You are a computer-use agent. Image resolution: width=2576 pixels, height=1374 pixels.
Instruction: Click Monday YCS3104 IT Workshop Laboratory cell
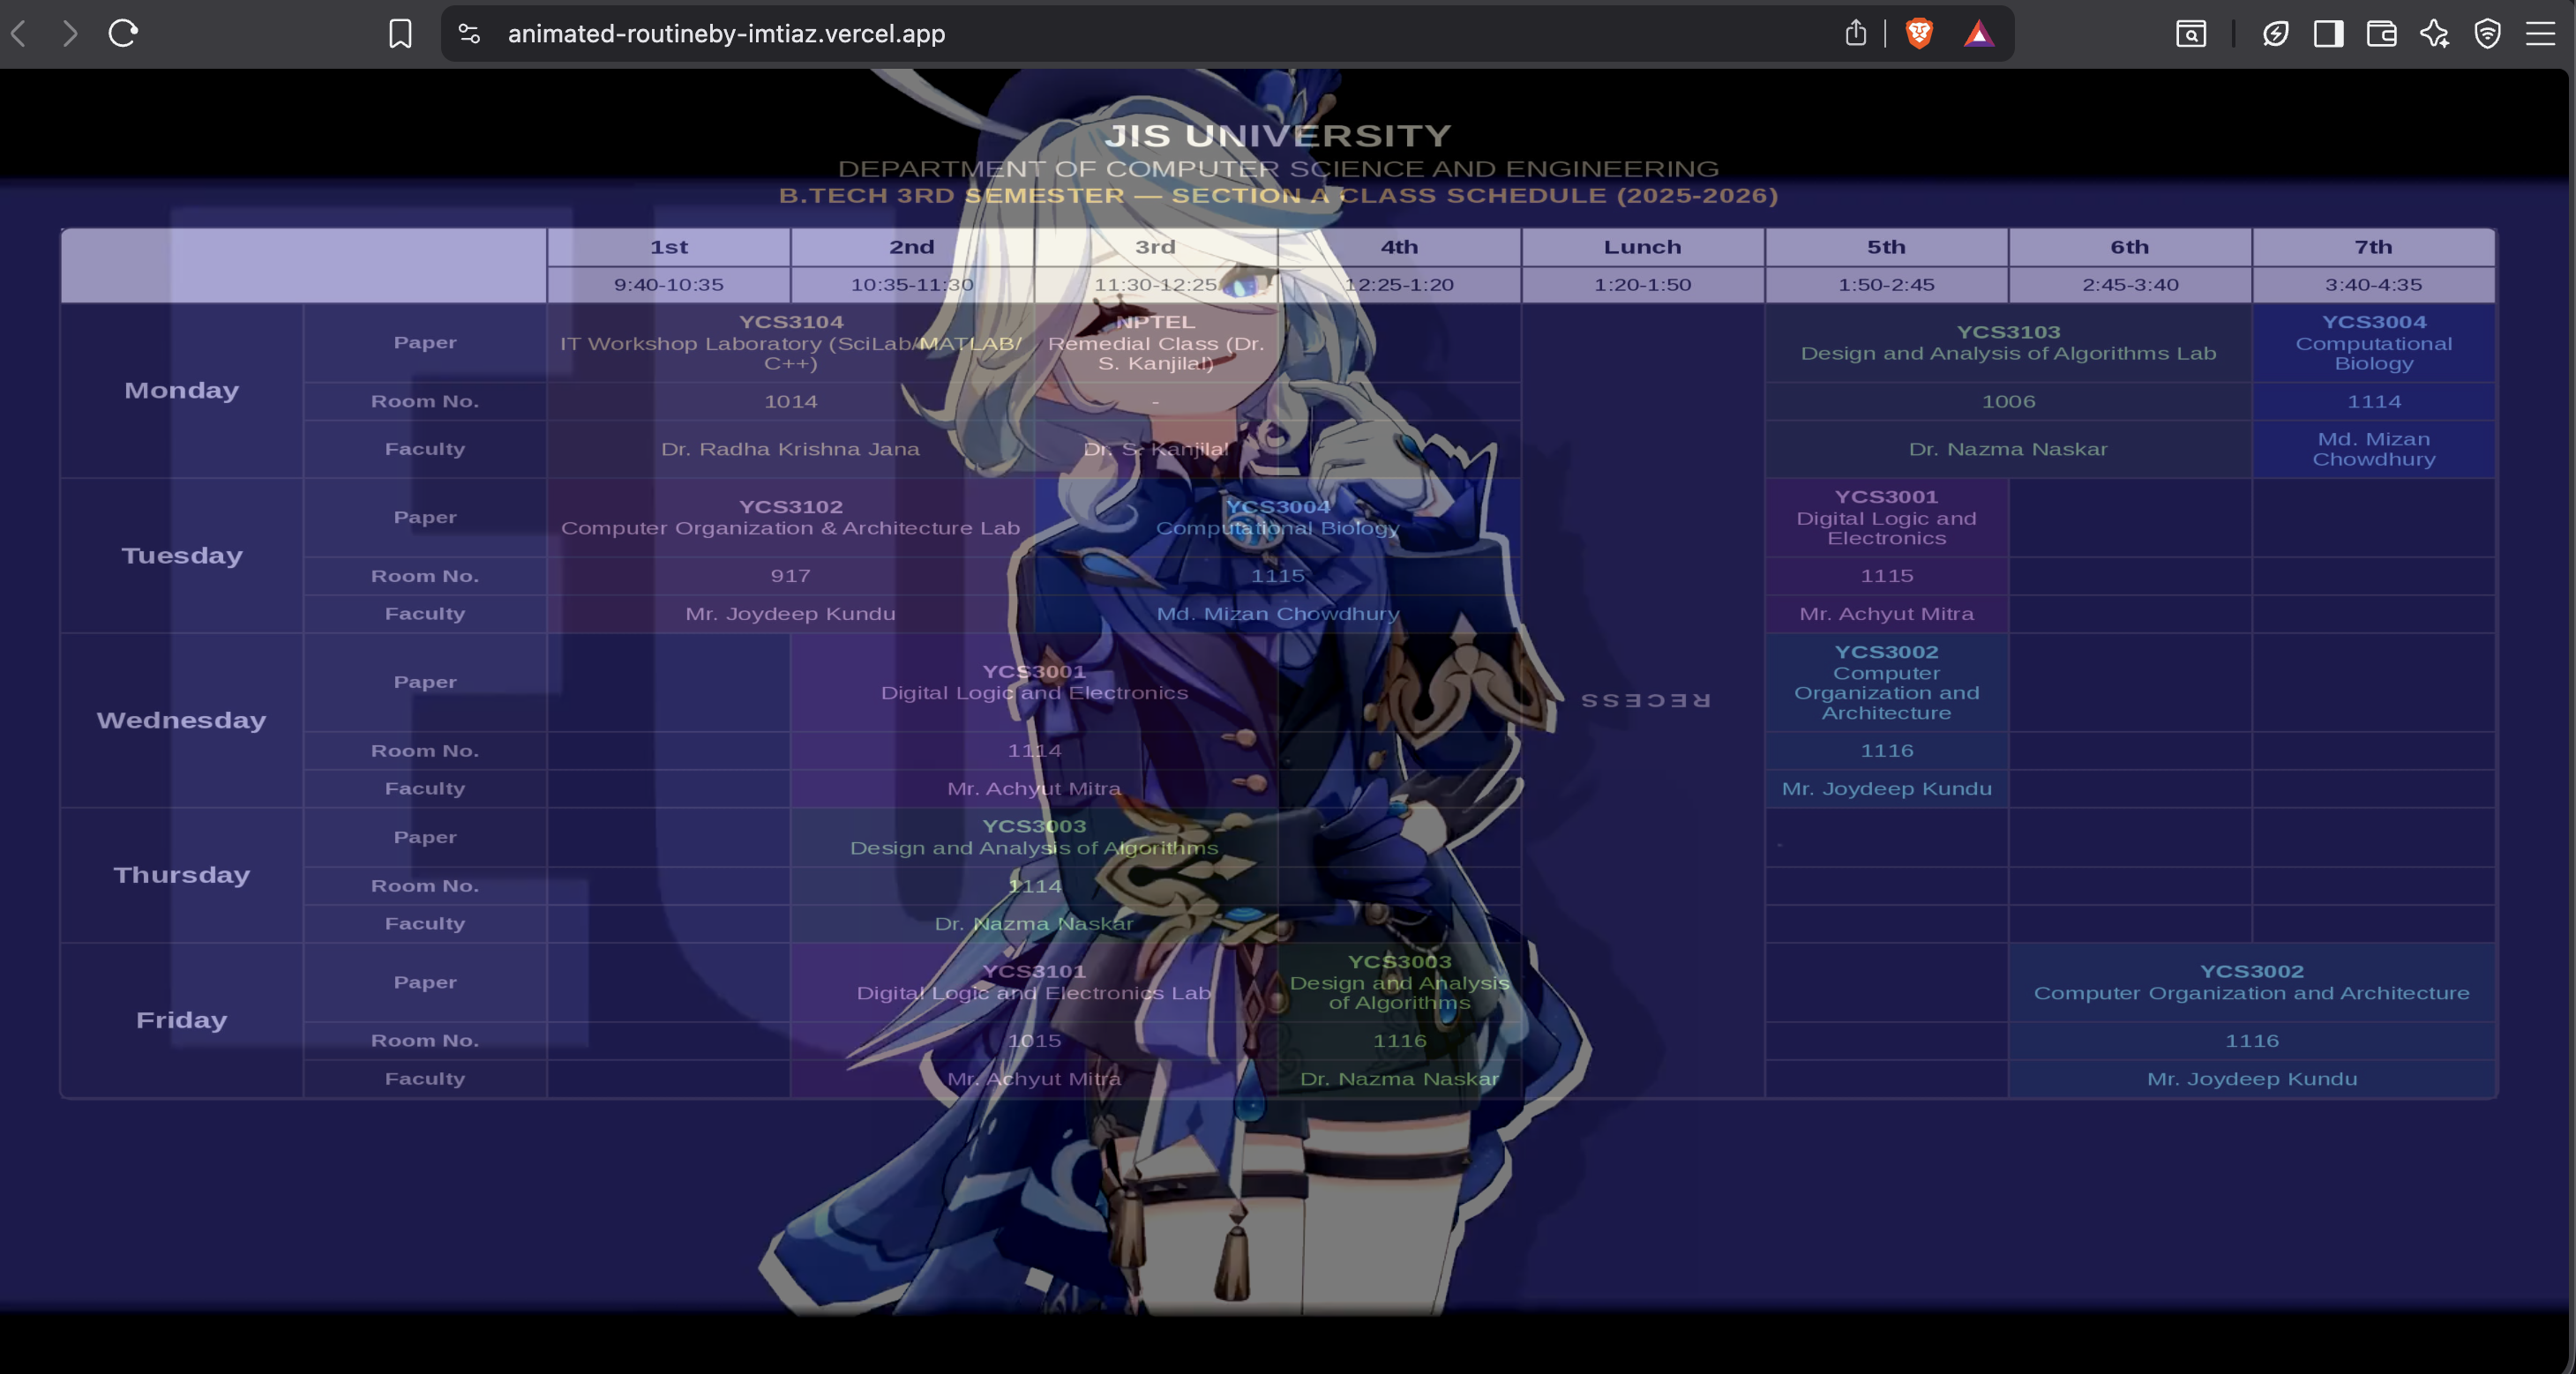(x=790, y=343)
